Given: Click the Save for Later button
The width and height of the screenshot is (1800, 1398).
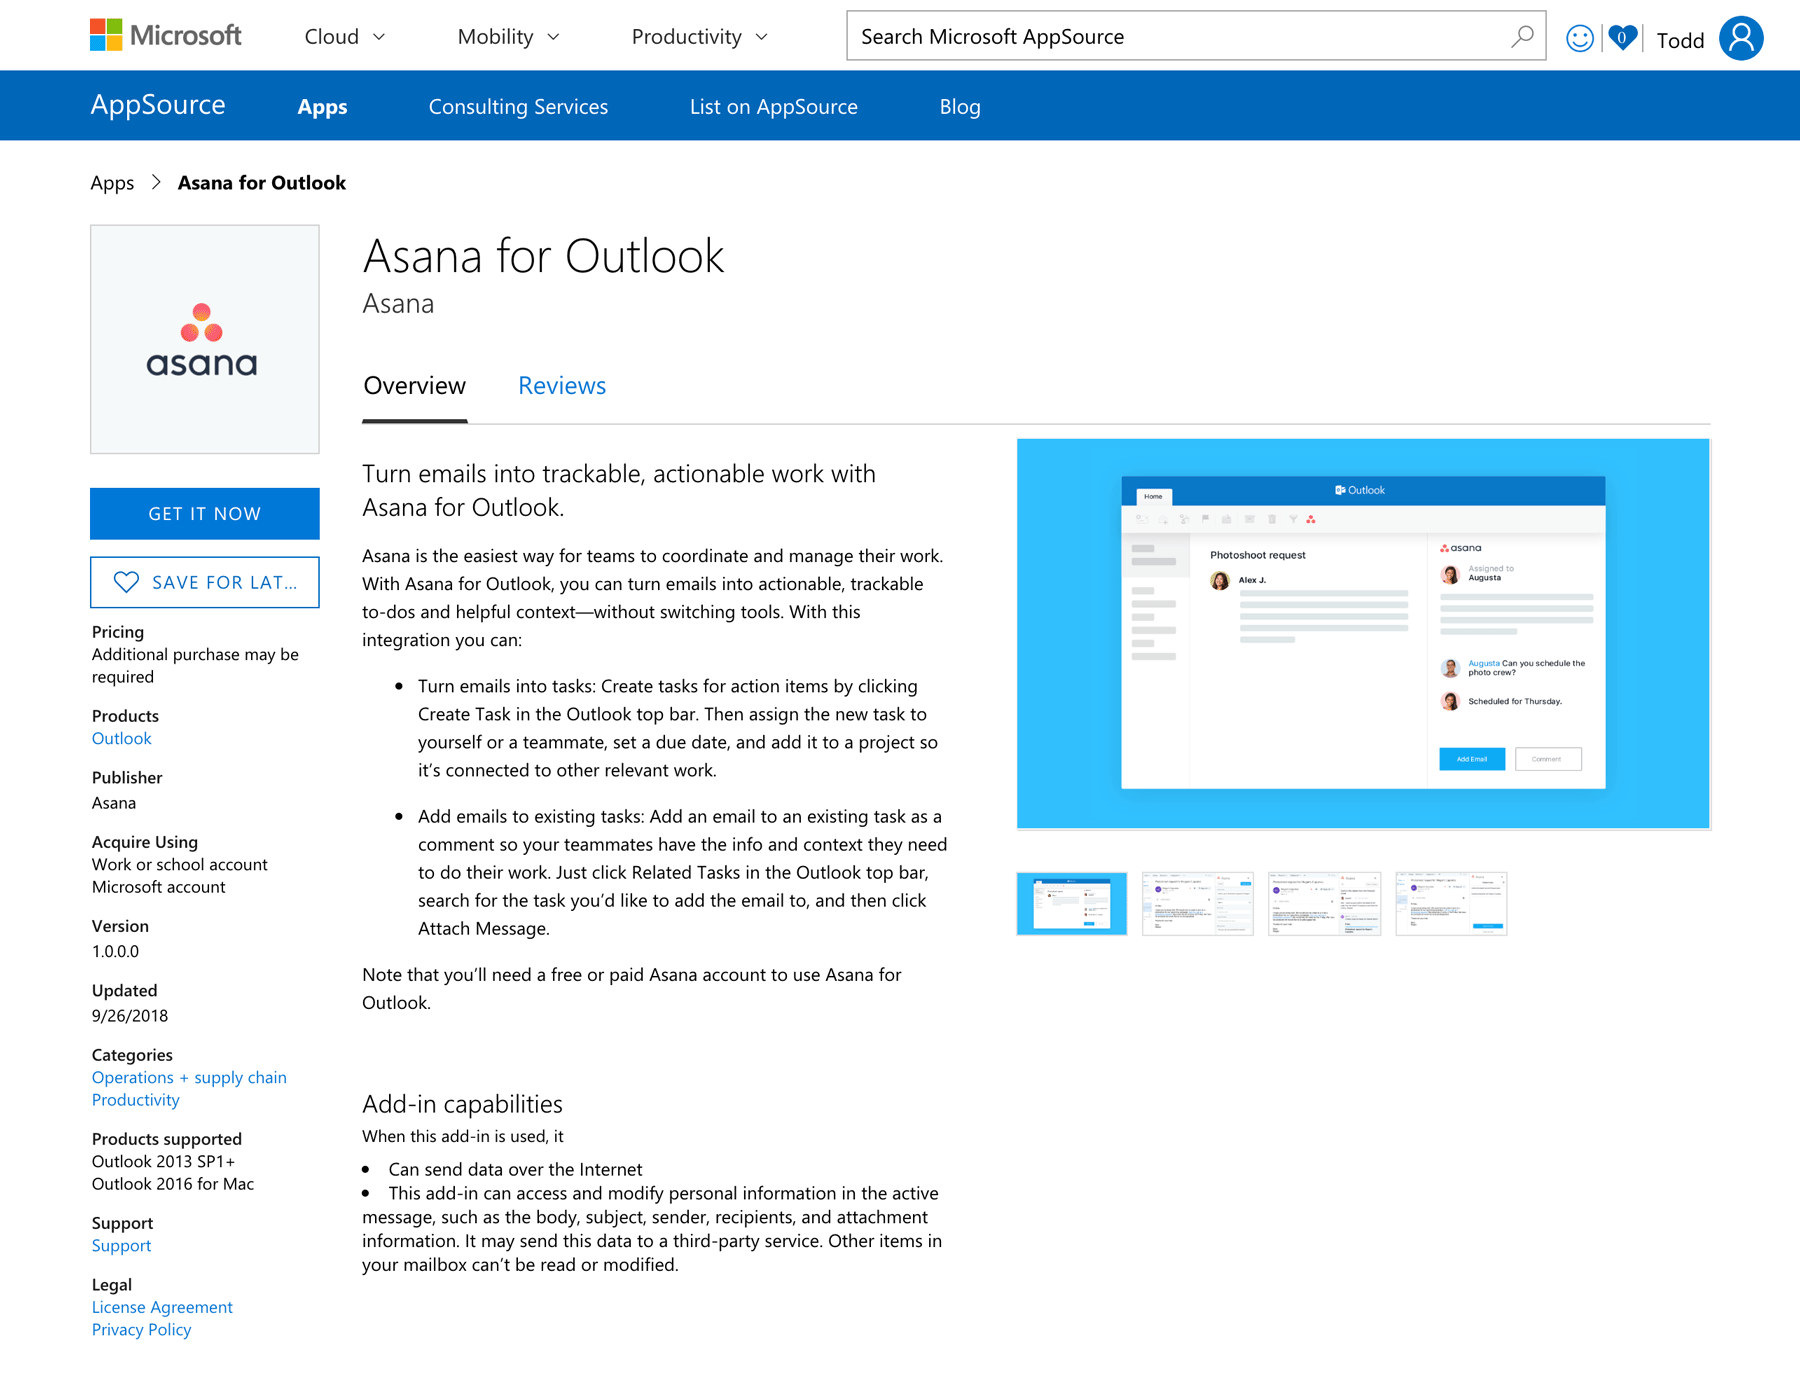Looking at the screenshot, I should click(x=205, y=582).
